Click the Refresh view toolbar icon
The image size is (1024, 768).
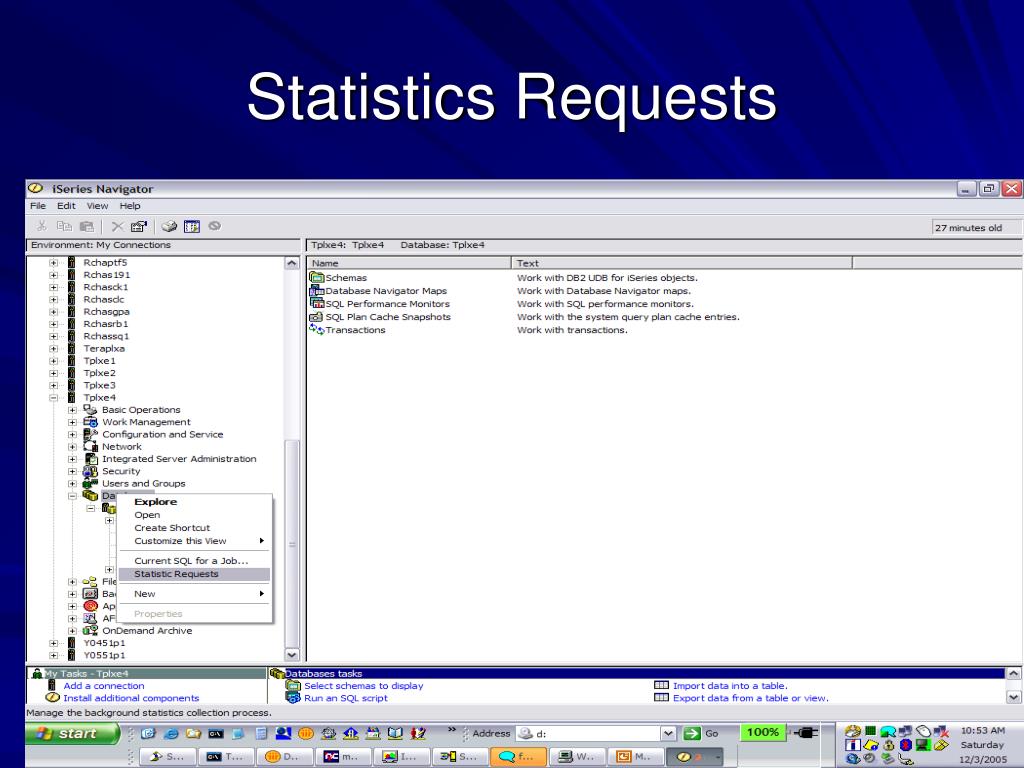pyautogui.click(x=192, y=226)
